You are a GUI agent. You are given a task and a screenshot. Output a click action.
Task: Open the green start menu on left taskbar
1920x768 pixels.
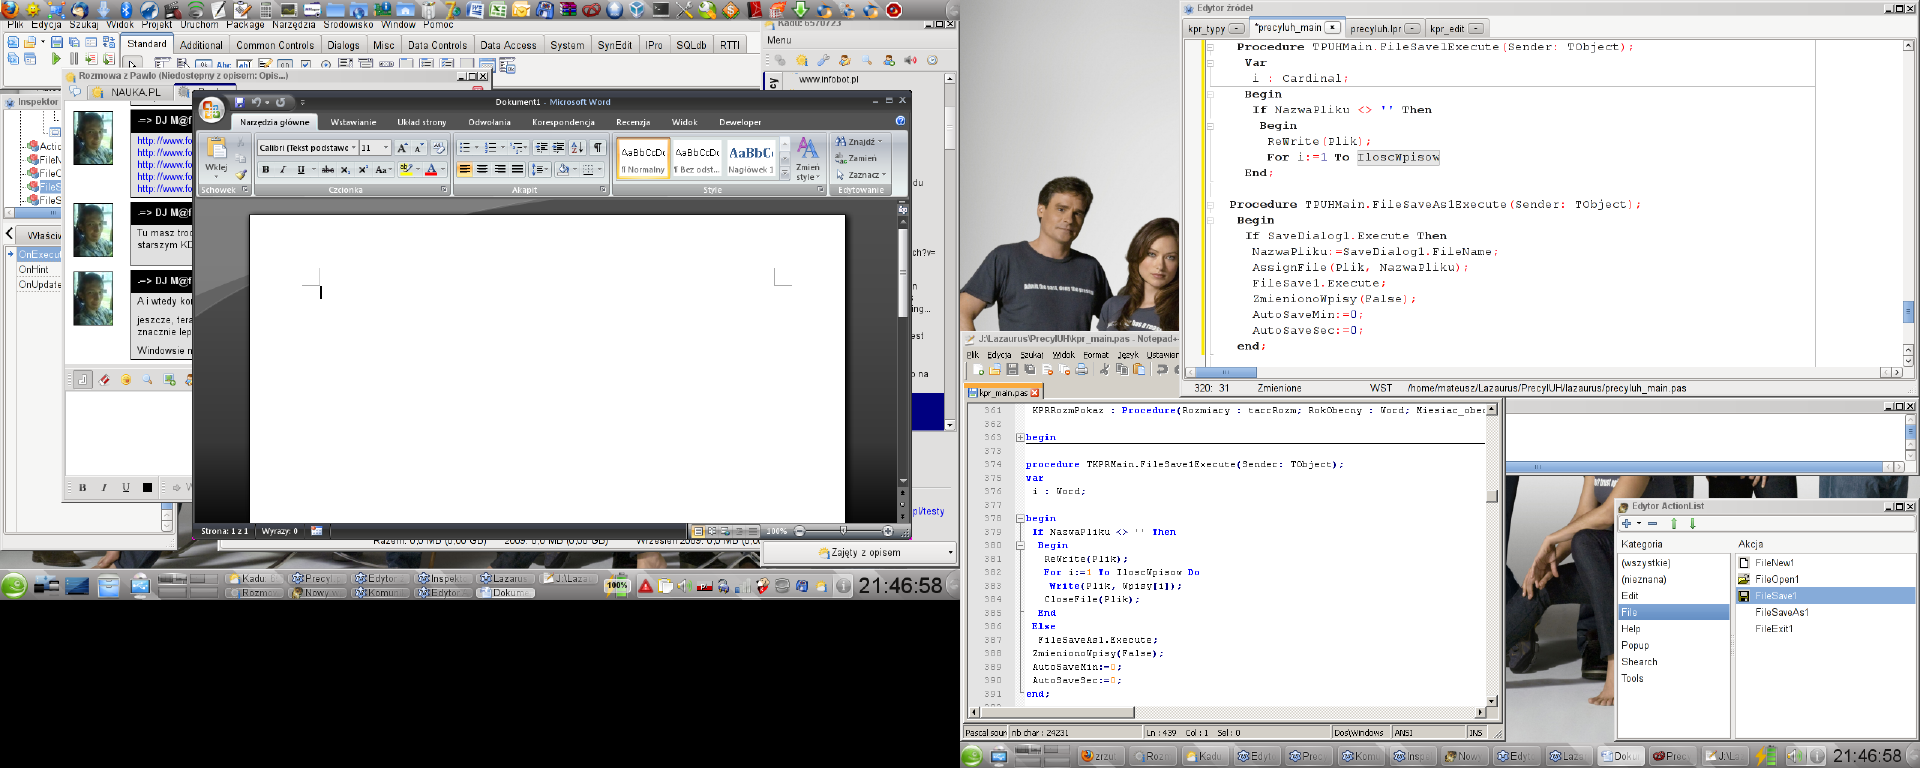[x=14, y=585]
